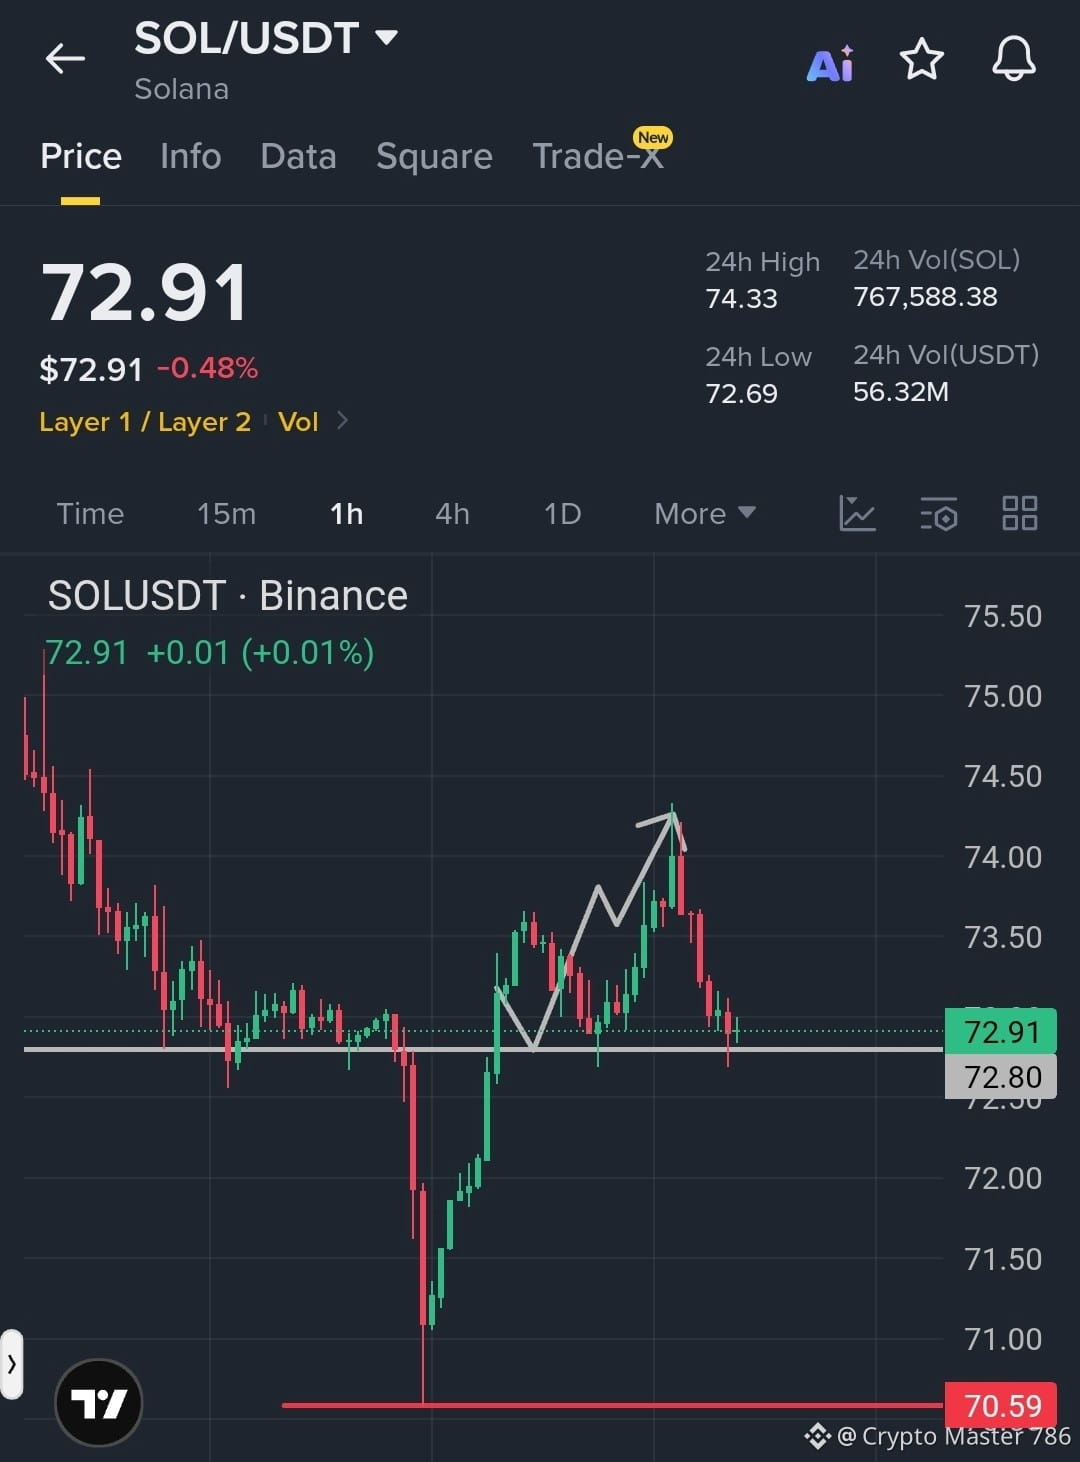Click the 24h Vol(SOL) value 767,588.38
The height and width of the screenshot is (1462, 1080).
pyautogui.click(x=925, y=296)
